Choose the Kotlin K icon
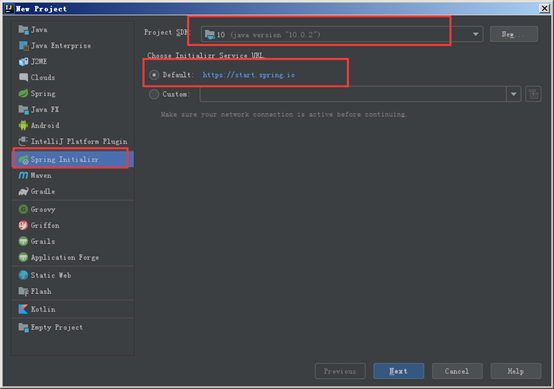Viewport: 554px width, 389px height. (23, 310)
